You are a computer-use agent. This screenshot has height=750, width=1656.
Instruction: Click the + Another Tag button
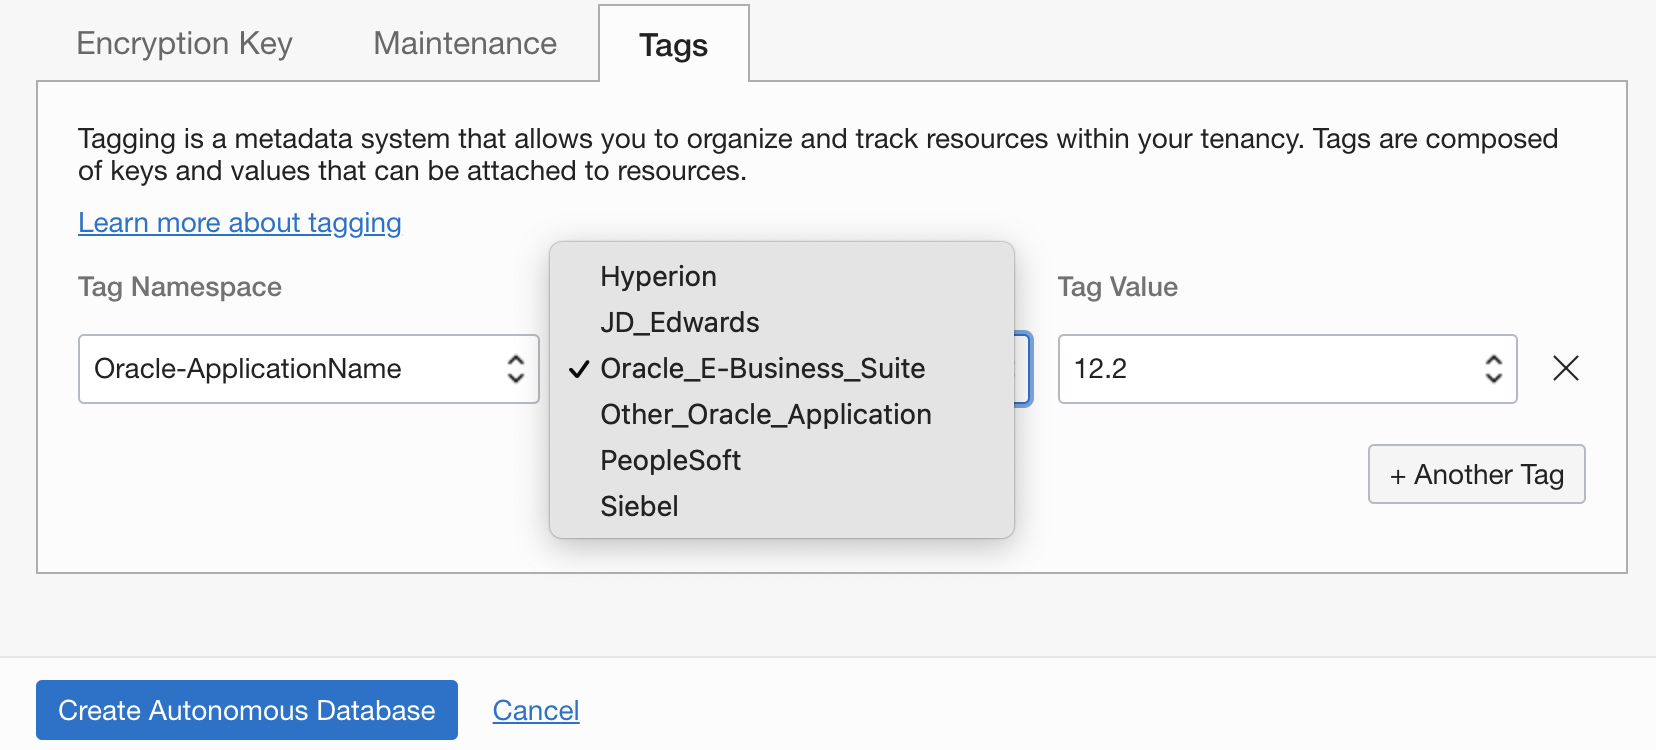1477,474
